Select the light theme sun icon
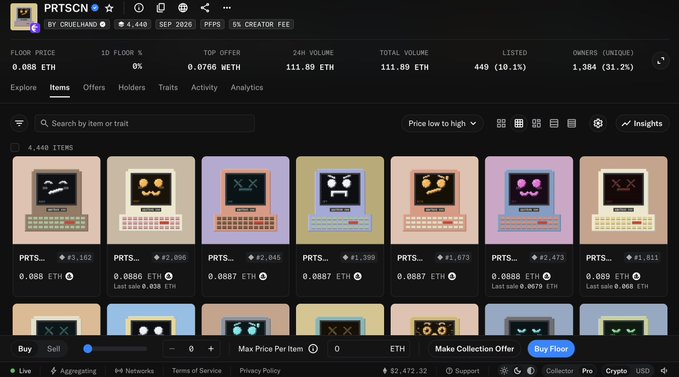The height and width of the screenshot is (377, 679). tap(504, 371)
